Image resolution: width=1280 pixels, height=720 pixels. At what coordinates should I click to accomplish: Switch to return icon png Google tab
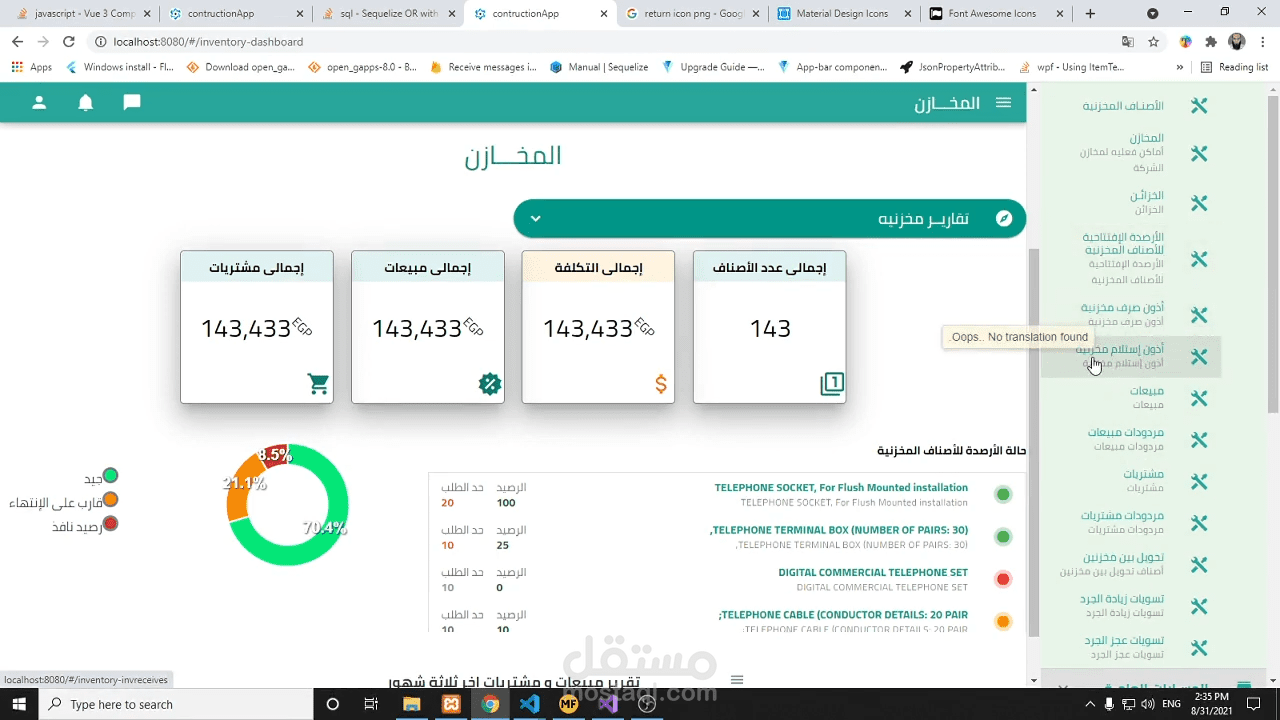tap(693, 14)
